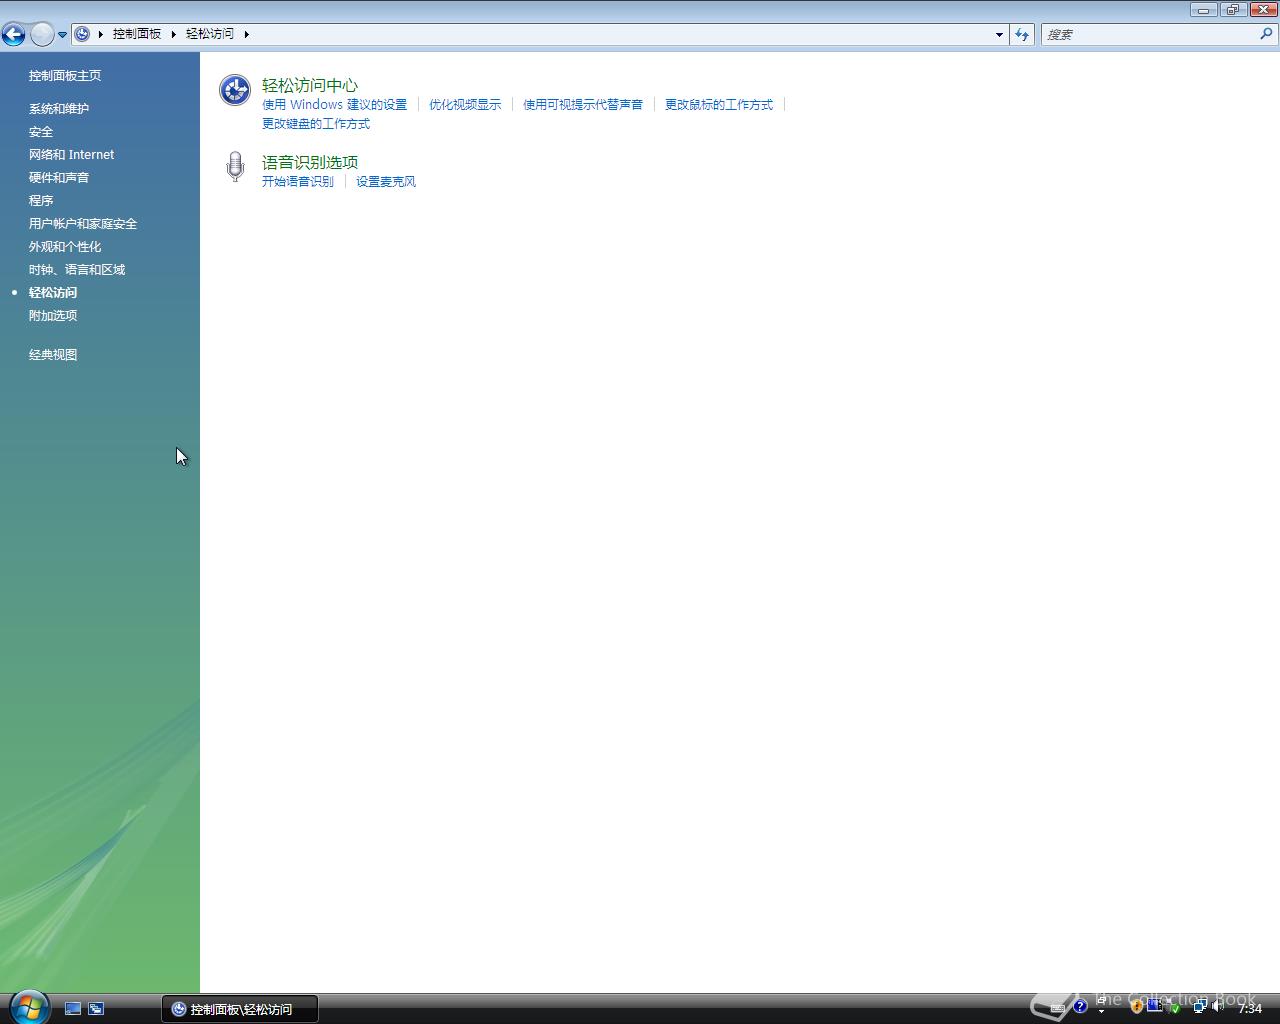
Task: Open the 轻松访问中心 heading link
Action: pos(310,86)
